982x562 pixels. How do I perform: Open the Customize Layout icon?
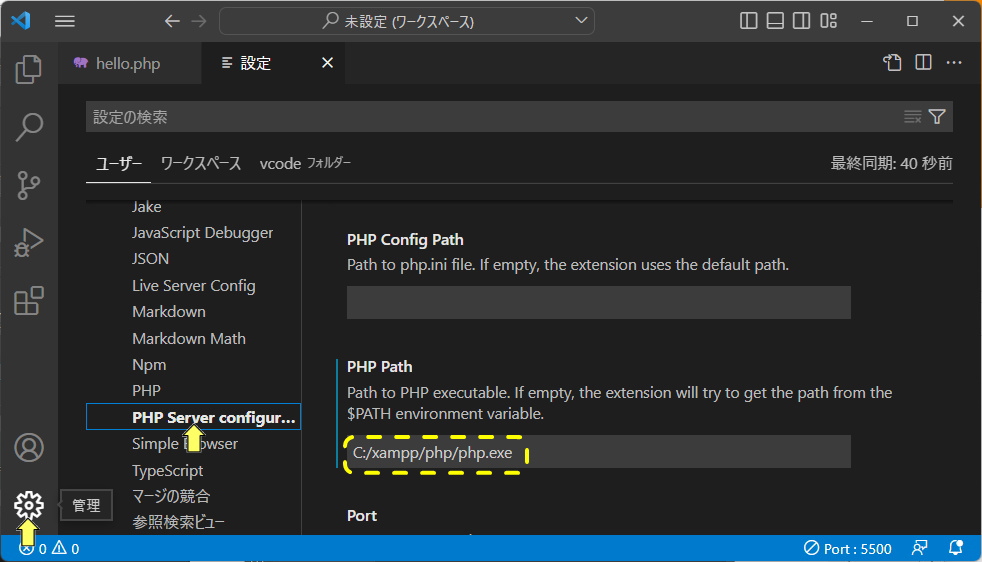828,21
